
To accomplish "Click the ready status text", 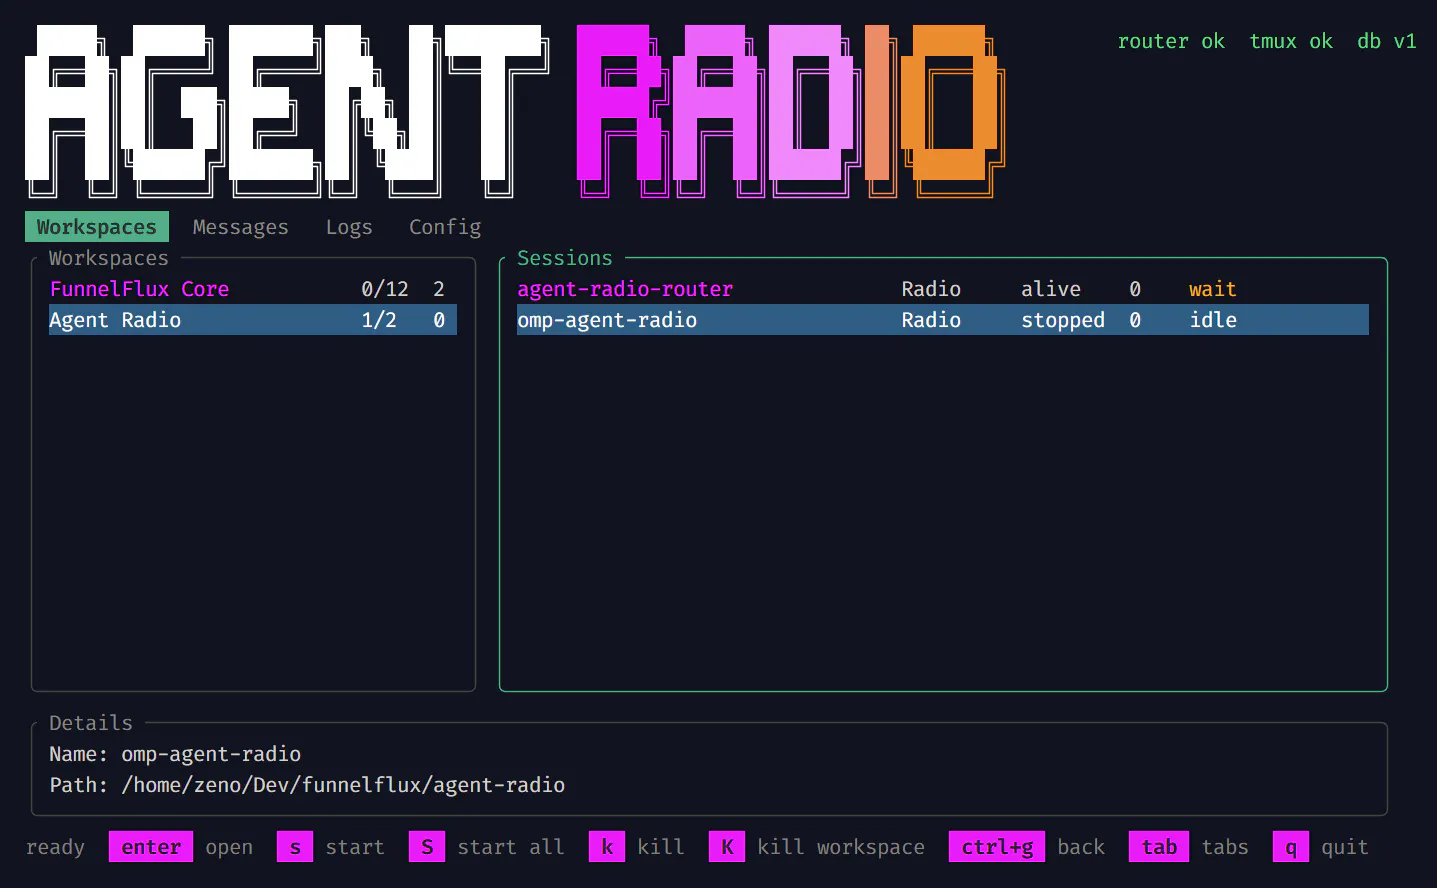I will click(x=55, y=847).
